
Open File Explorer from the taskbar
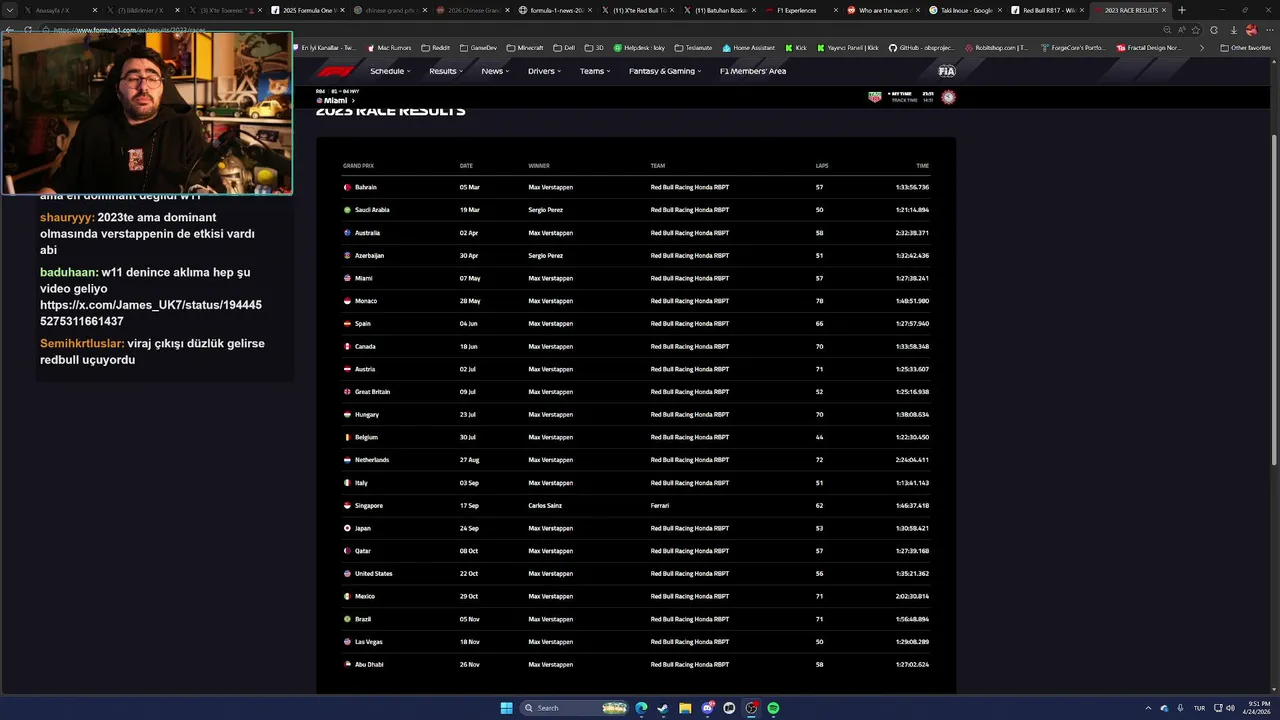pyautogui.click(x=685, y=708)
